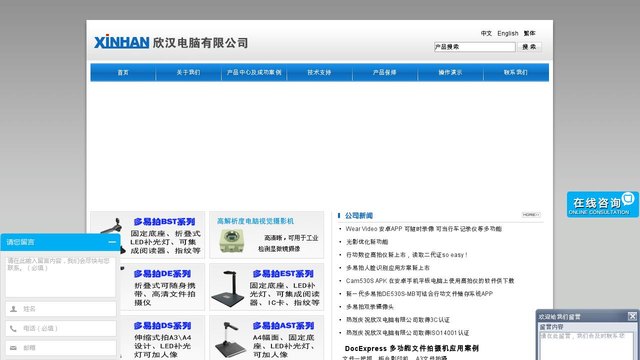
Task: Open the 多易拍双录摄像头 news item
Action: 370,307
